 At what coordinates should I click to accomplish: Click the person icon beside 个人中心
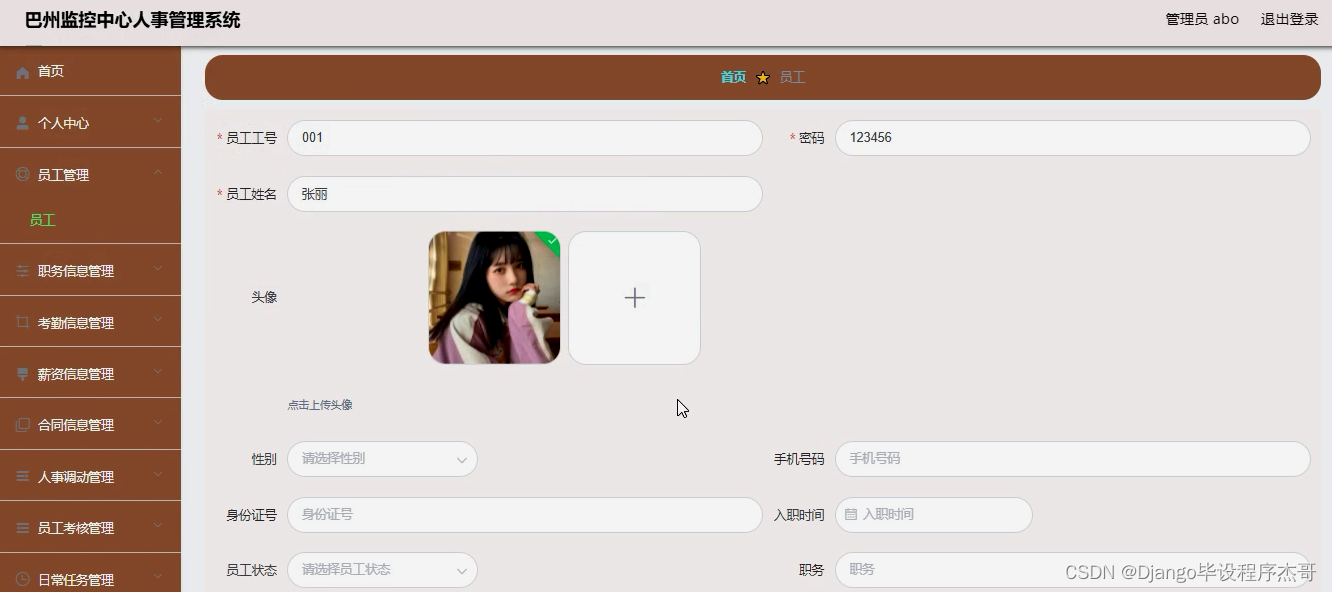point(23,124)
